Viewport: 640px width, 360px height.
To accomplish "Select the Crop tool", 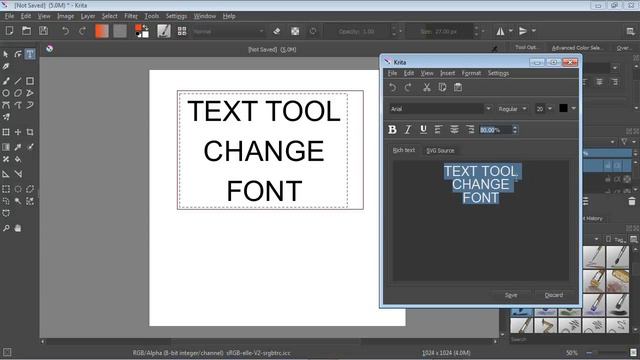I will [30, 132].
